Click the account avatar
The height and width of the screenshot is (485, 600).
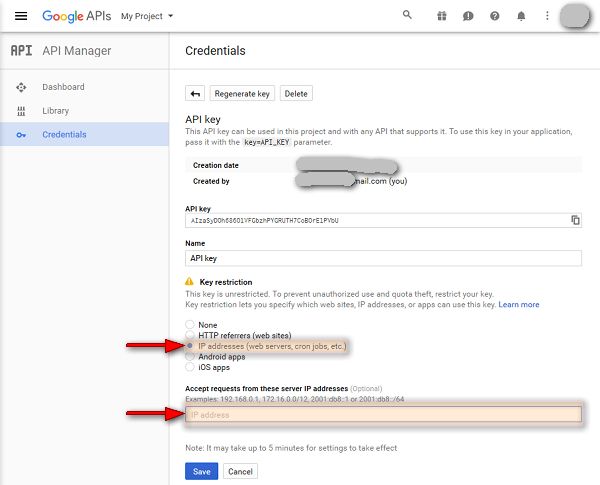pyautogui.click(x=574, y=16)
